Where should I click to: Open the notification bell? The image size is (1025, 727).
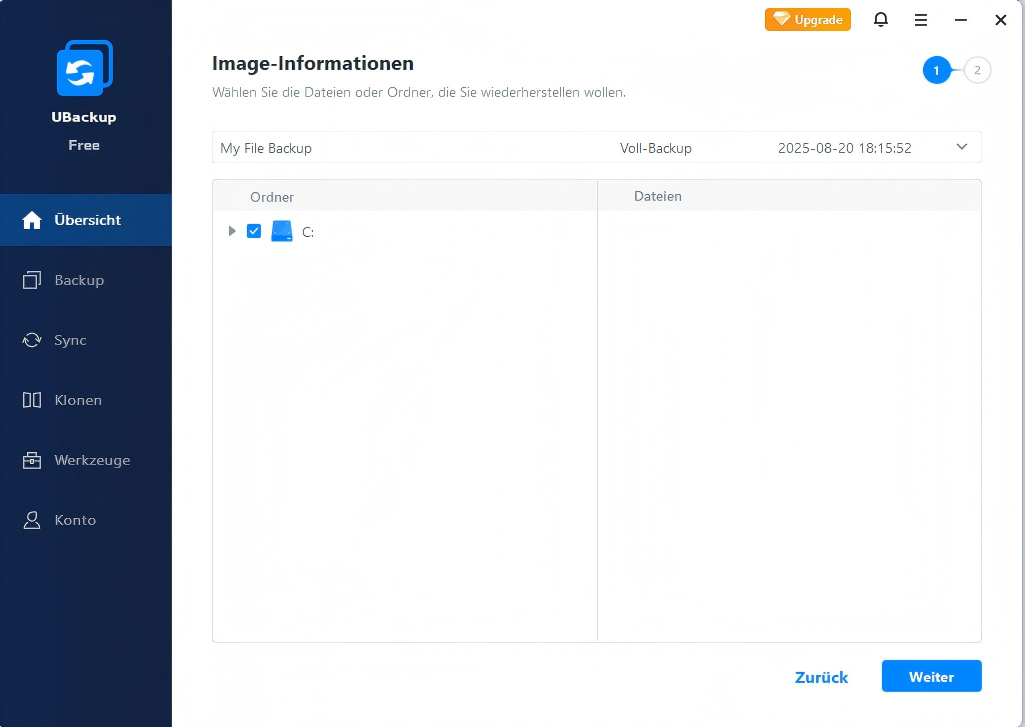[x=881, y=20]
